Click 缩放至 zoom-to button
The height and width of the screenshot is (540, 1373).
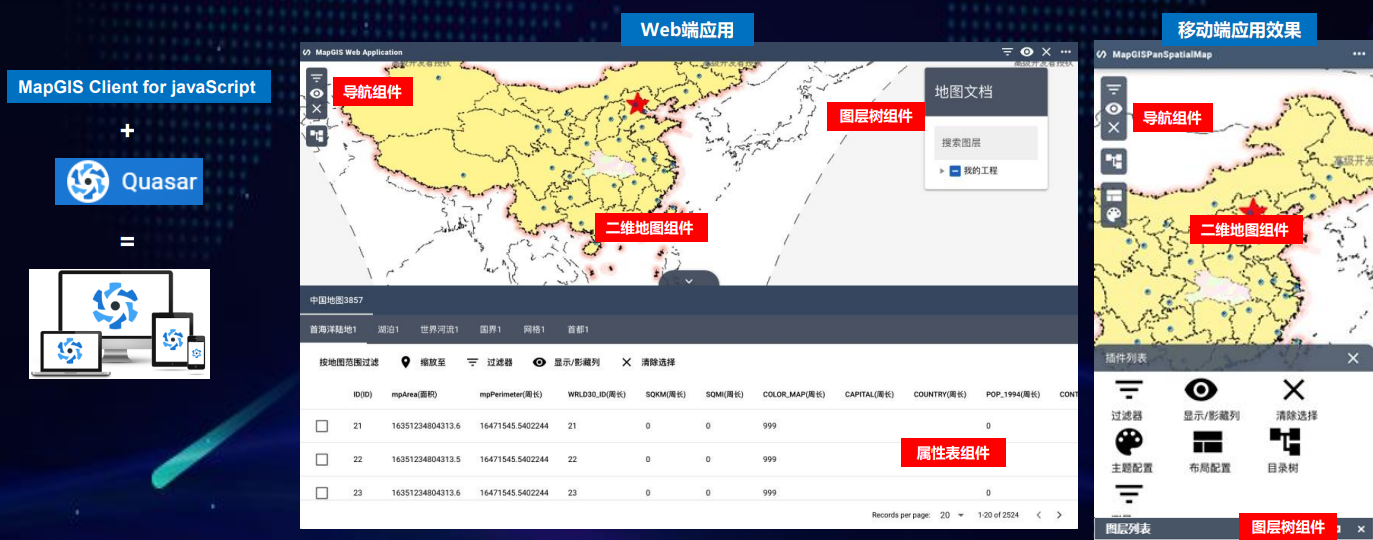[425, 363]
